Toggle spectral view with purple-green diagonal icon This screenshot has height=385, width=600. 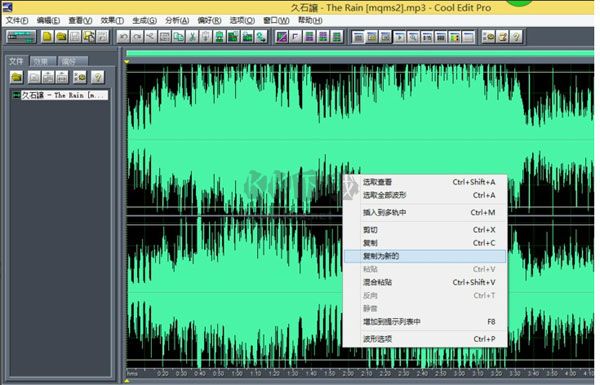pos(282,37)
